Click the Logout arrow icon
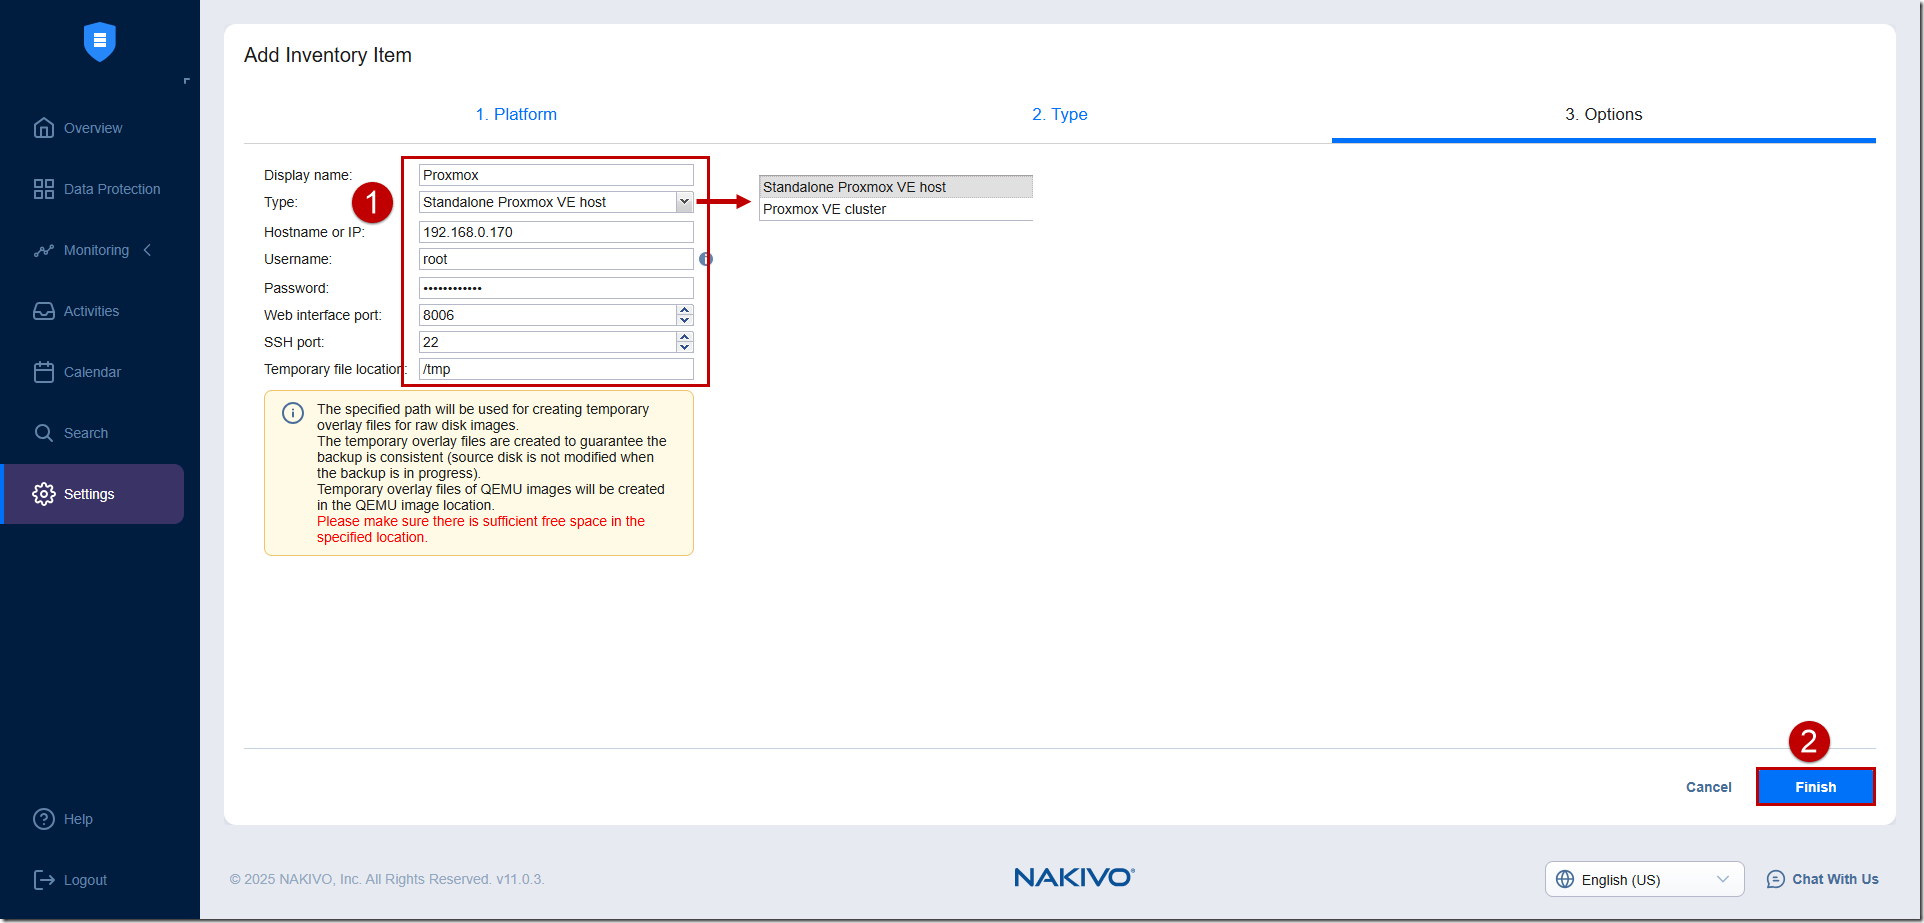Screen dimensions: 1924x923 [x=44, y=880]
